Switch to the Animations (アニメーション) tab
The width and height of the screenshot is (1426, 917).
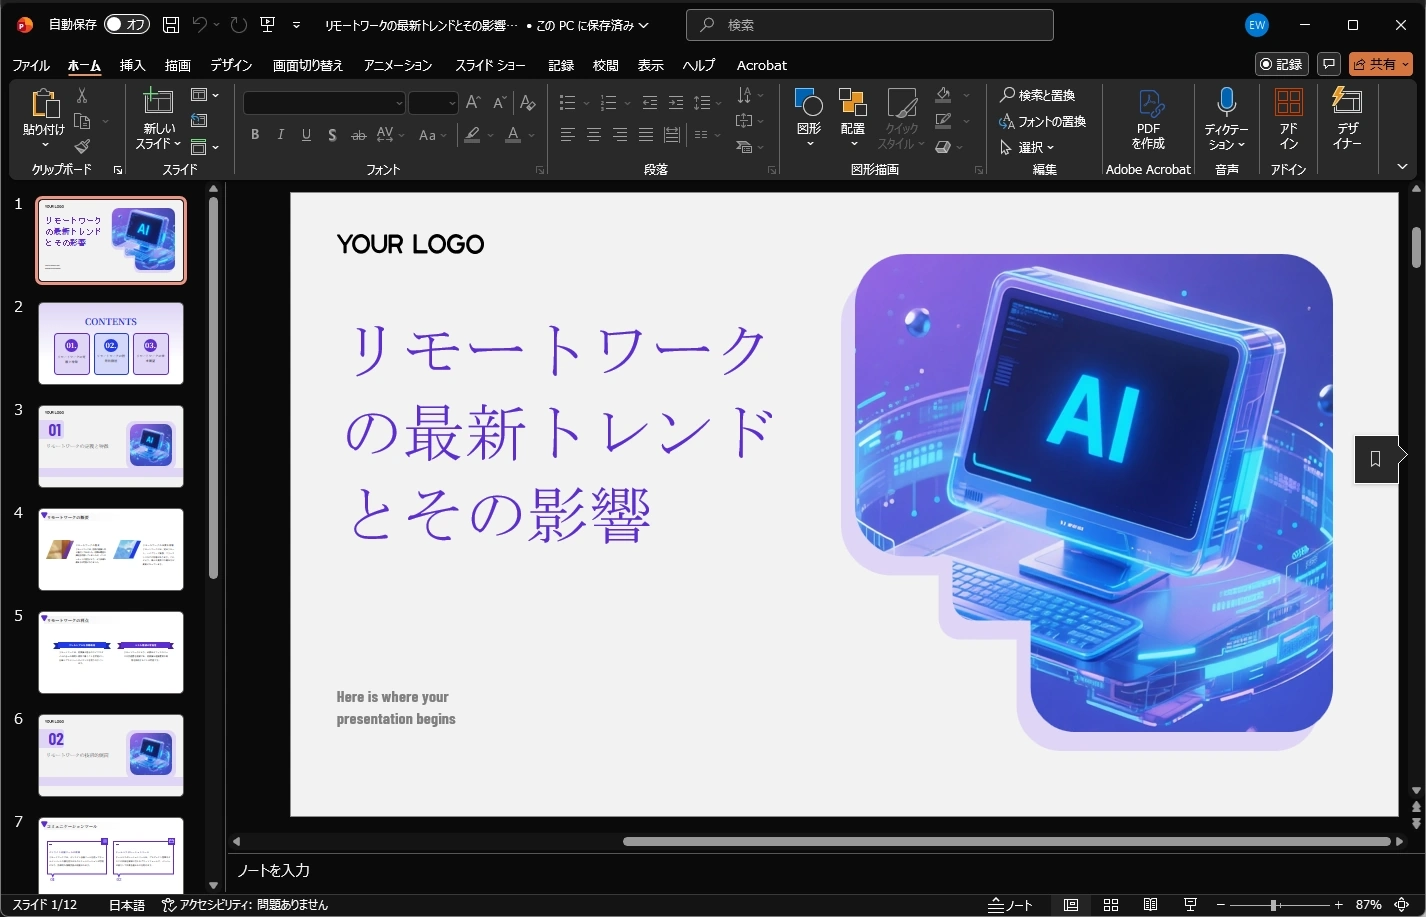click(x=398, y=65)
